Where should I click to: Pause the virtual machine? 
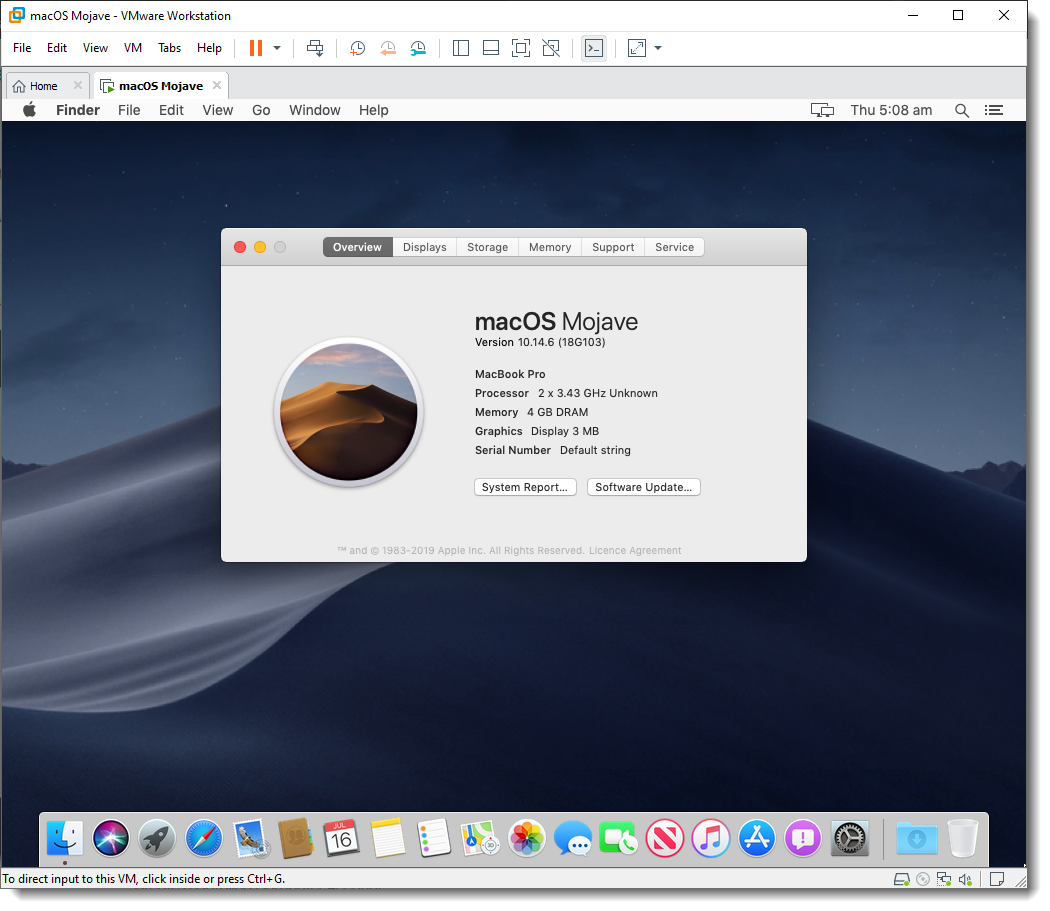pos(256,48)
